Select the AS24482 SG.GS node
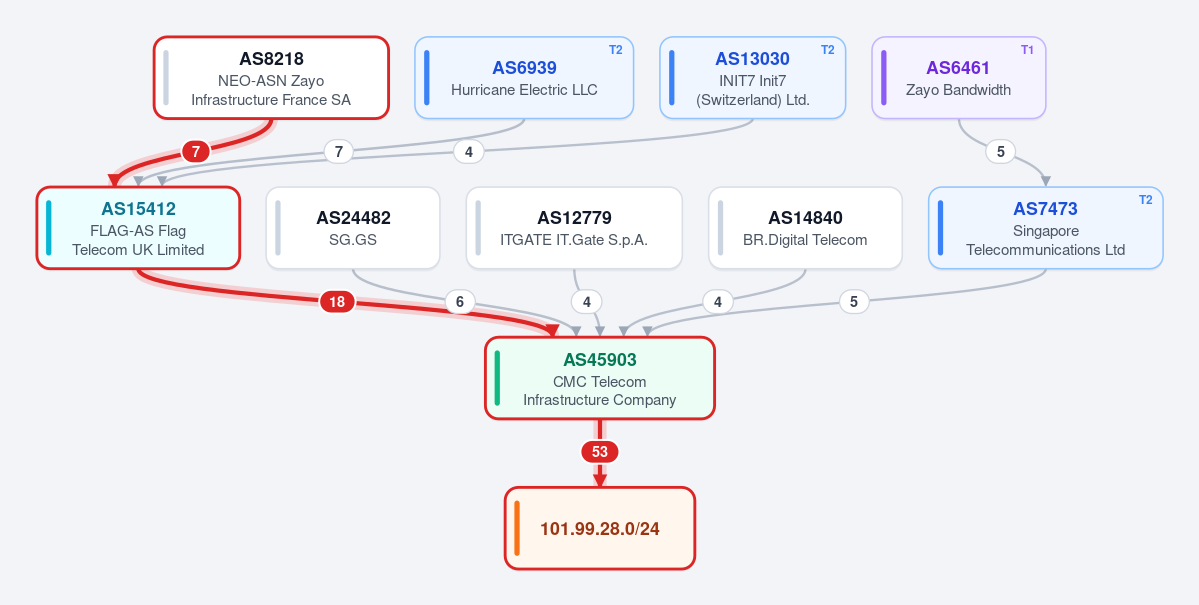The height and width of the screenshot is (605, 1199). (x=353, y=228)
